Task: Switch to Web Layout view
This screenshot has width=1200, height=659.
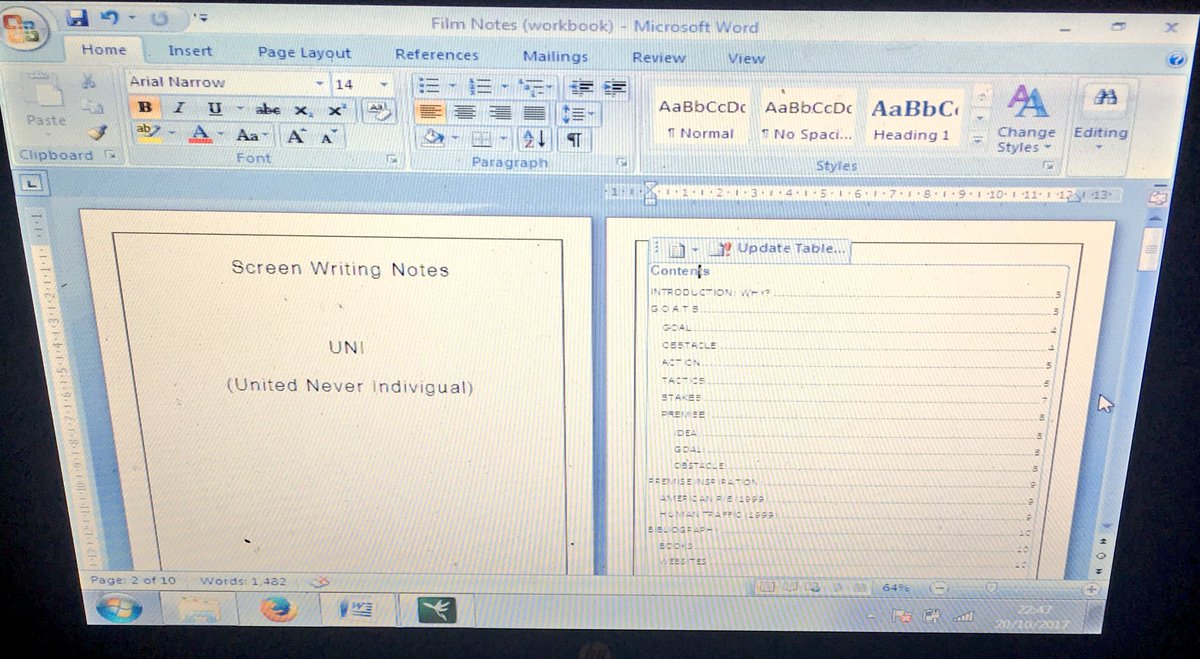Action: click(811, 585)
